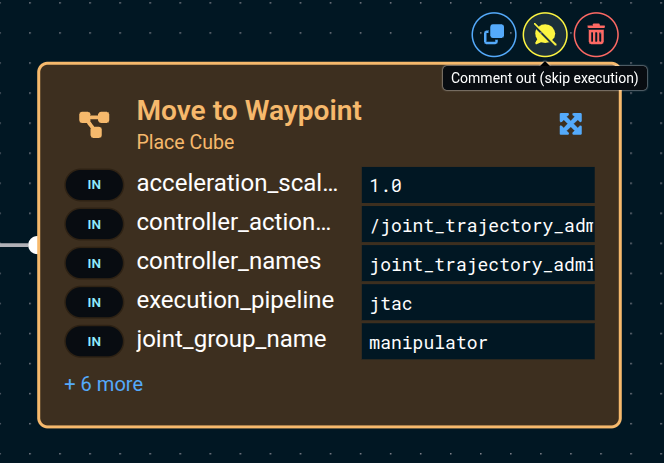Image resolution: width=664 pixels, height=463 pixels.
Task: Click the IN badge for controller_action
Action: point(94,224)
